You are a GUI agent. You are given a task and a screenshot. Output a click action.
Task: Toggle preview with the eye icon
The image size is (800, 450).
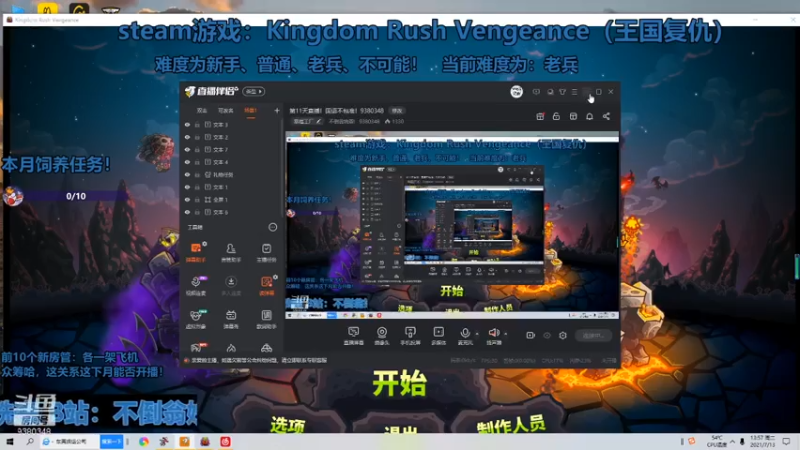point(547,335)
